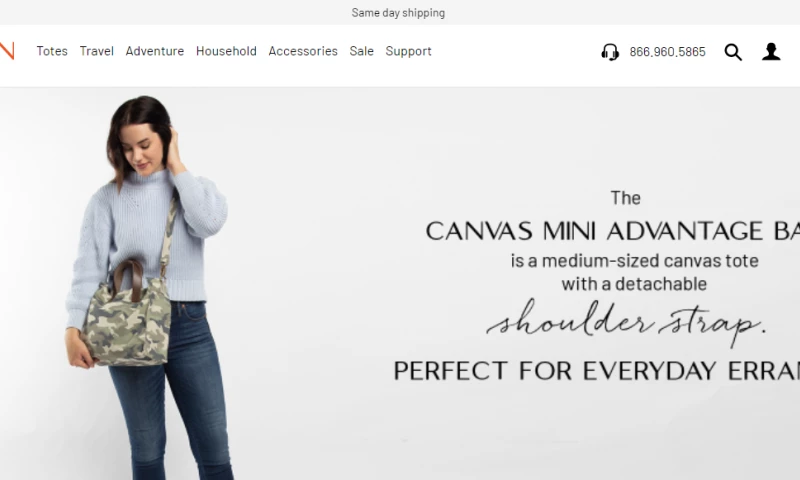Call the 866.960.5865 phone number link
This screenshot has width=800, height=480.
click(x=667, y=52)
